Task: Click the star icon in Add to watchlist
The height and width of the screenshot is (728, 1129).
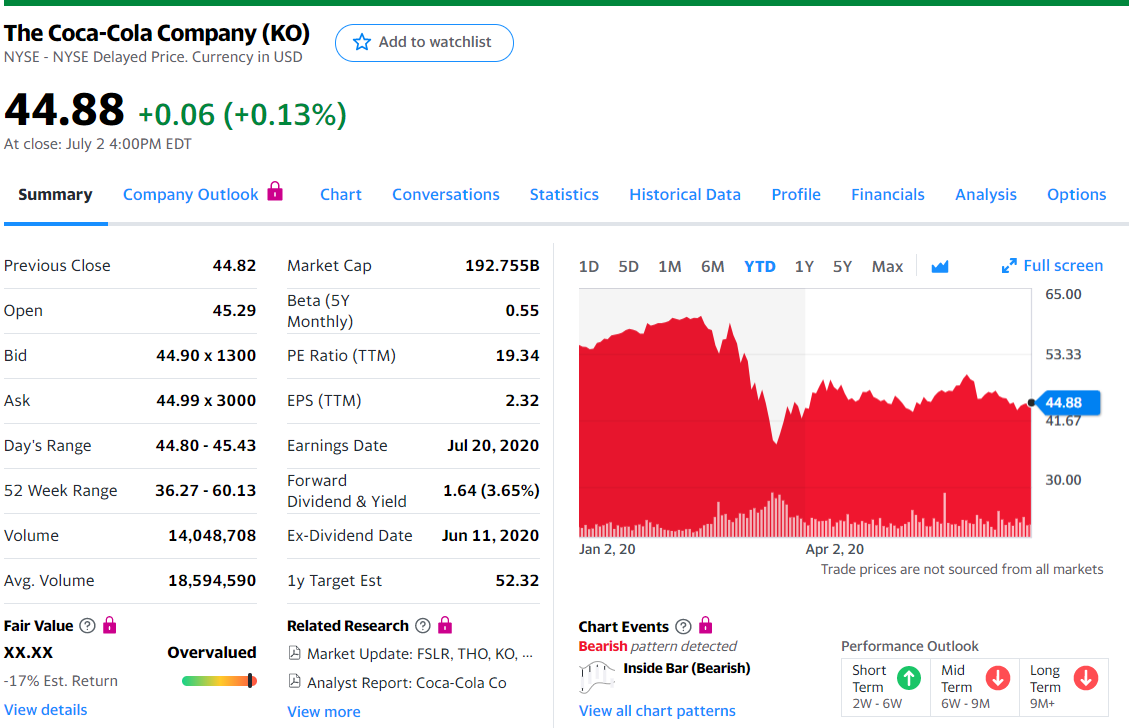Action: [361, 42]
